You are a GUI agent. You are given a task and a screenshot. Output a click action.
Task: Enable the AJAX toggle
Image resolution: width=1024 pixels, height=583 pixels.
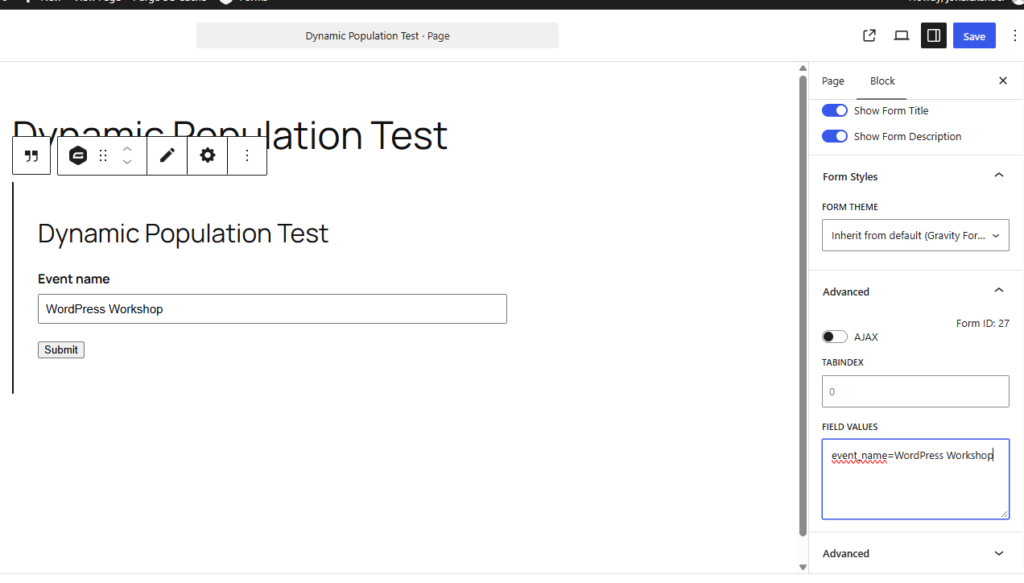(835, 337)
